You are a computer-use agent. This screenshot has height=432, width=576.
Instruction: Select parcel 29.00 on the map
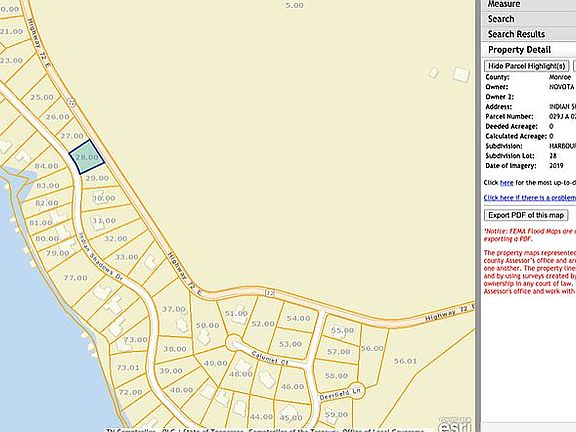tap(97, 178)
